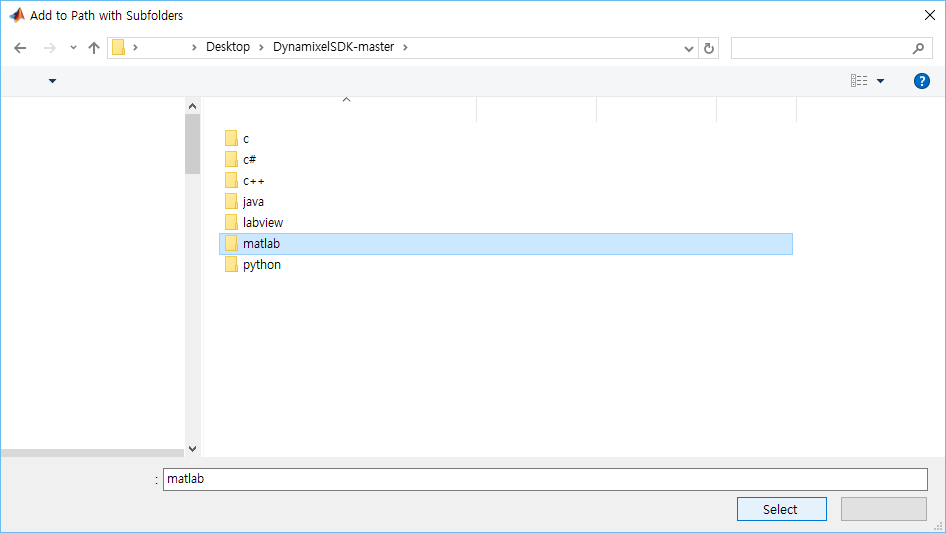The image size is (946, 533).
Task: Click the folder icon in the address bar
Action: [x=118, y=47]
